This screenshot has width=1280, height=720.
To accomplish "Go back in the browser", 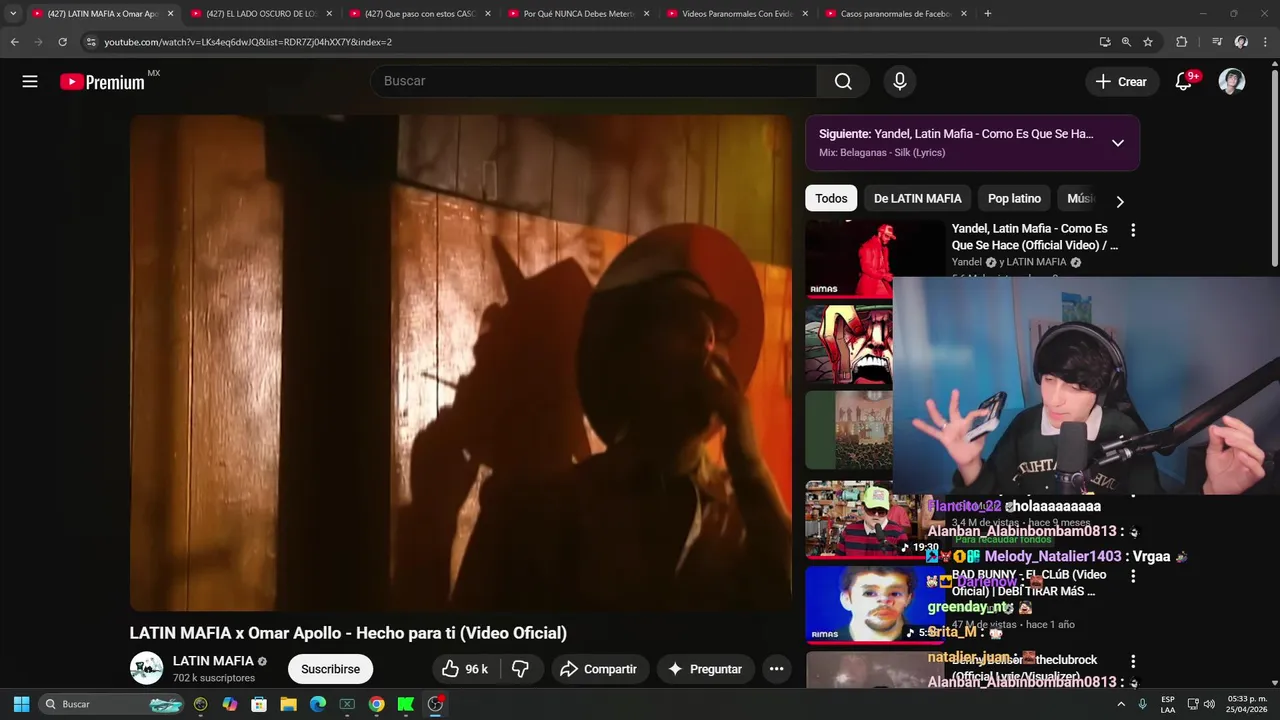I will [14, 42].
